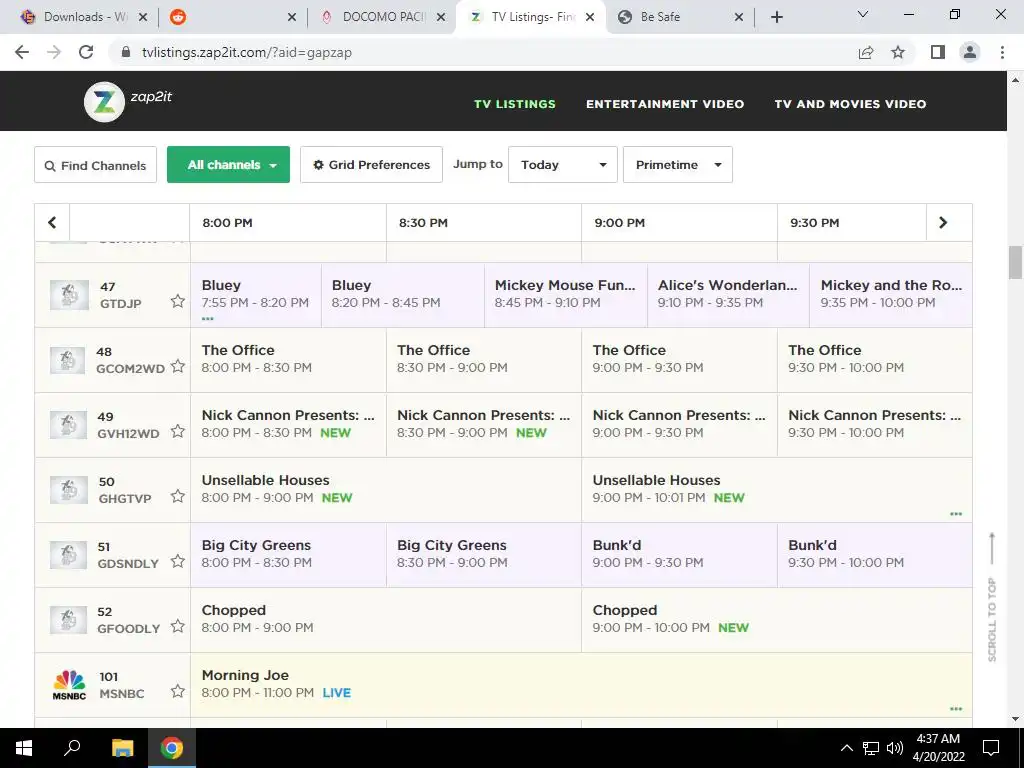Screen dimensions: 1024x768
Task: Open Entertainment Video nav item
Action: coord(665,104)
